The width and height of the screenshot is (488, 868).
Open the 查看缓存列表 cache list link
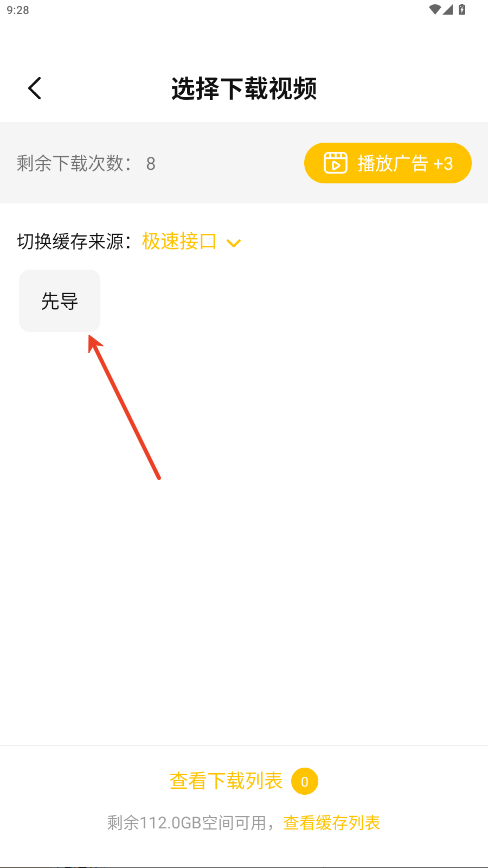(332, 823)
